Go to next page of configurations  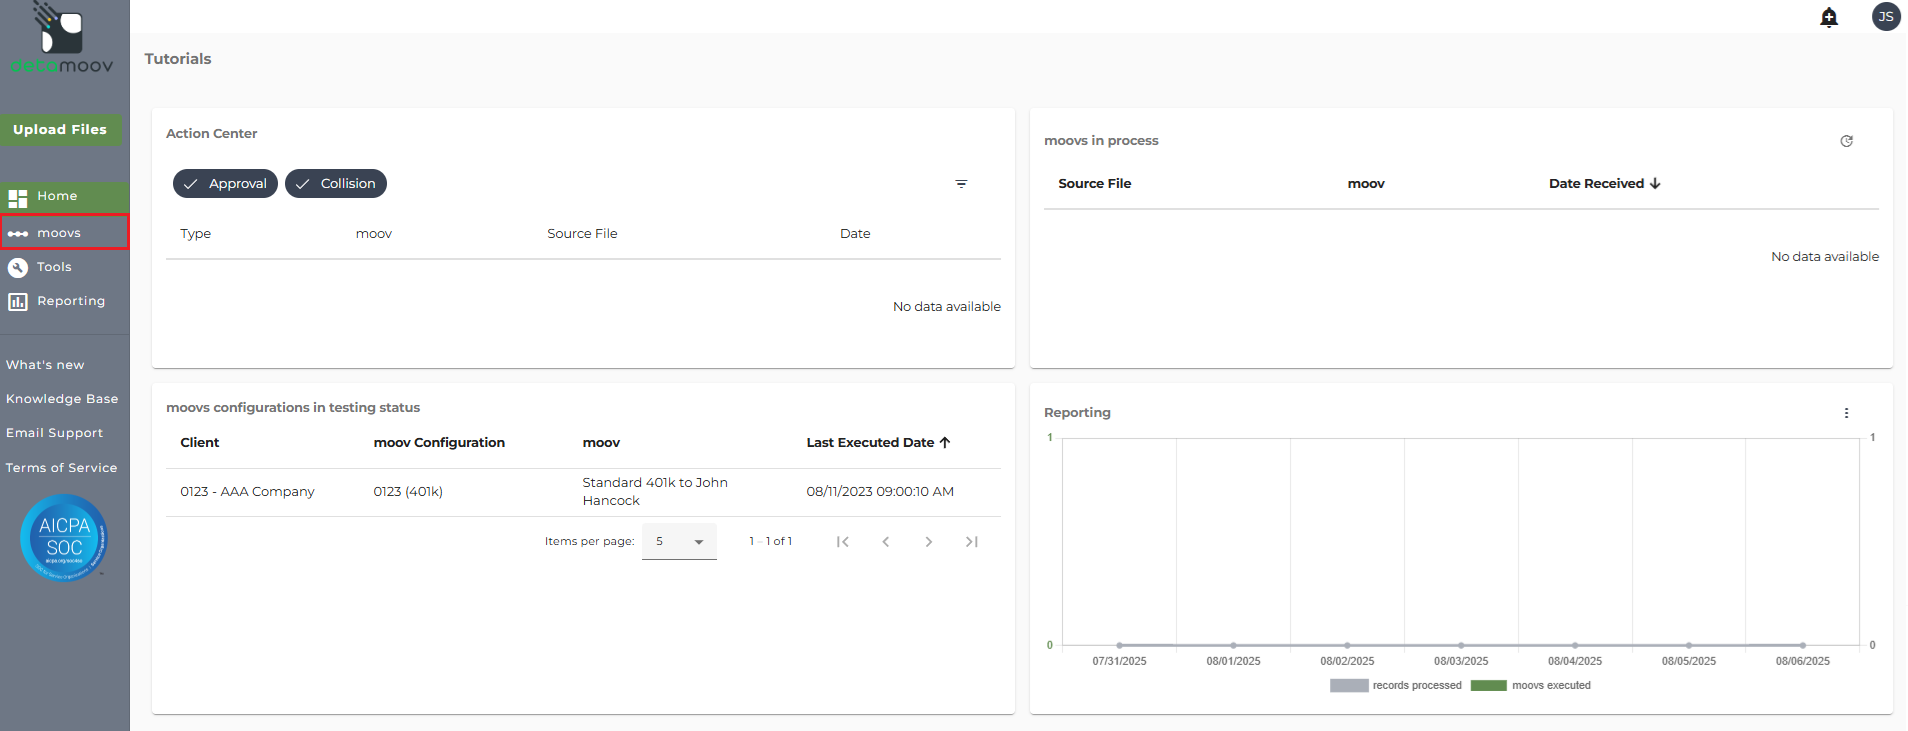click(928, 542)
